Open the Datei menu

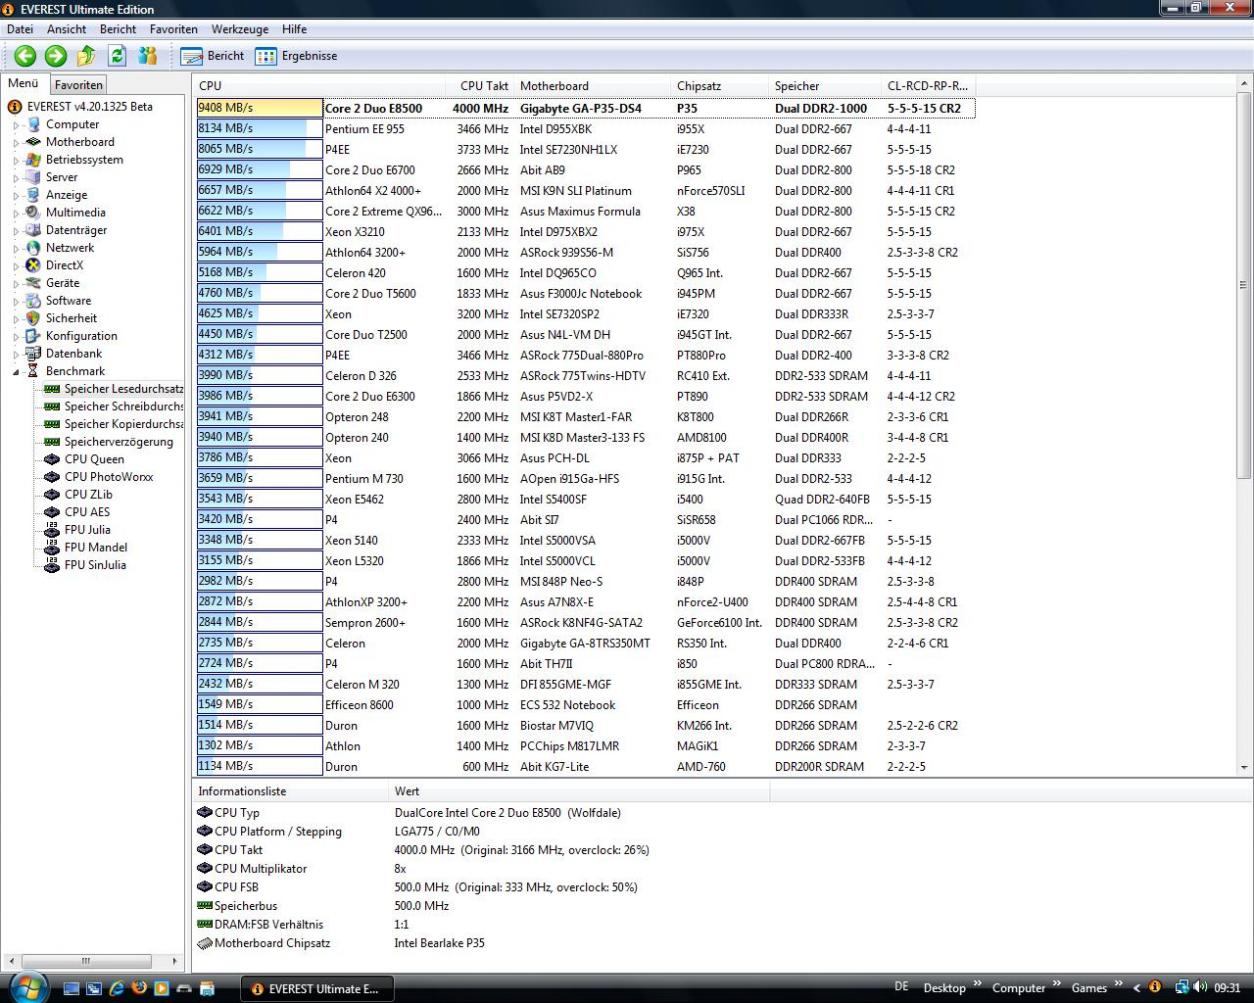tap(20, 30)
